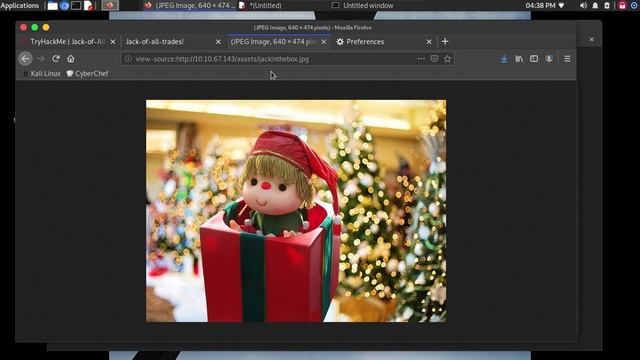Switch to the *(Untitled) taskbar window
This screenshot has width=640, height=360.
[260, 5]
